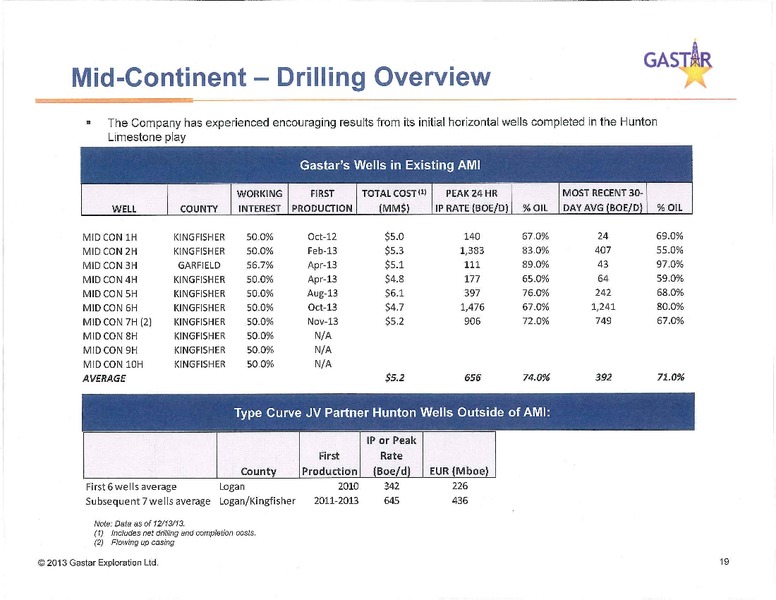Select the 'MID CON 10H' well name
Screen dimensions: 776x600
(113, 364)
